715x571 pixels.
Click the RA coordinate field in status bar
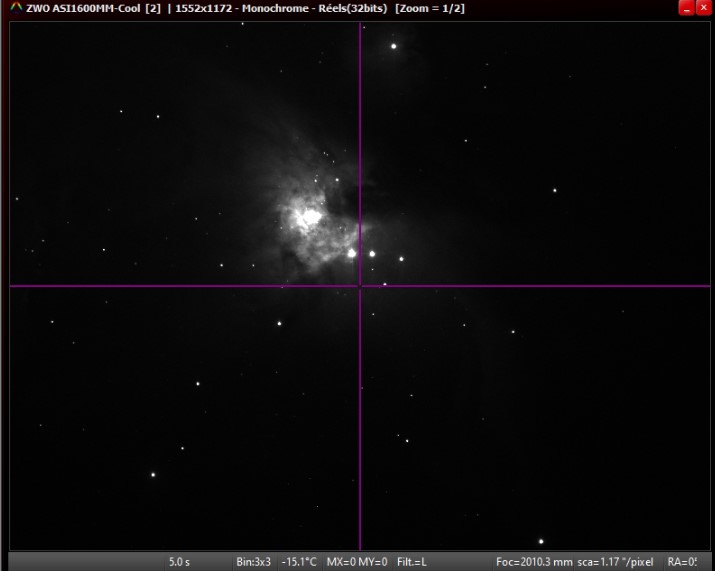(x=682, y=562)
